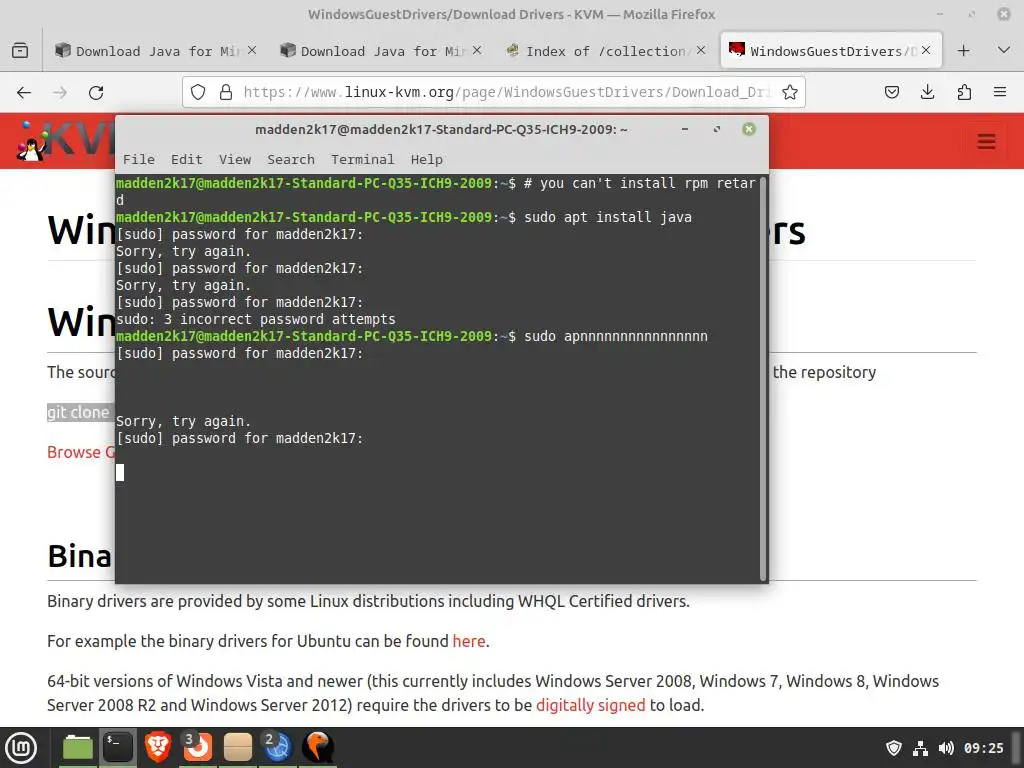
Task: Click the Terminal icon in taskbar
Action: point(118,748)
